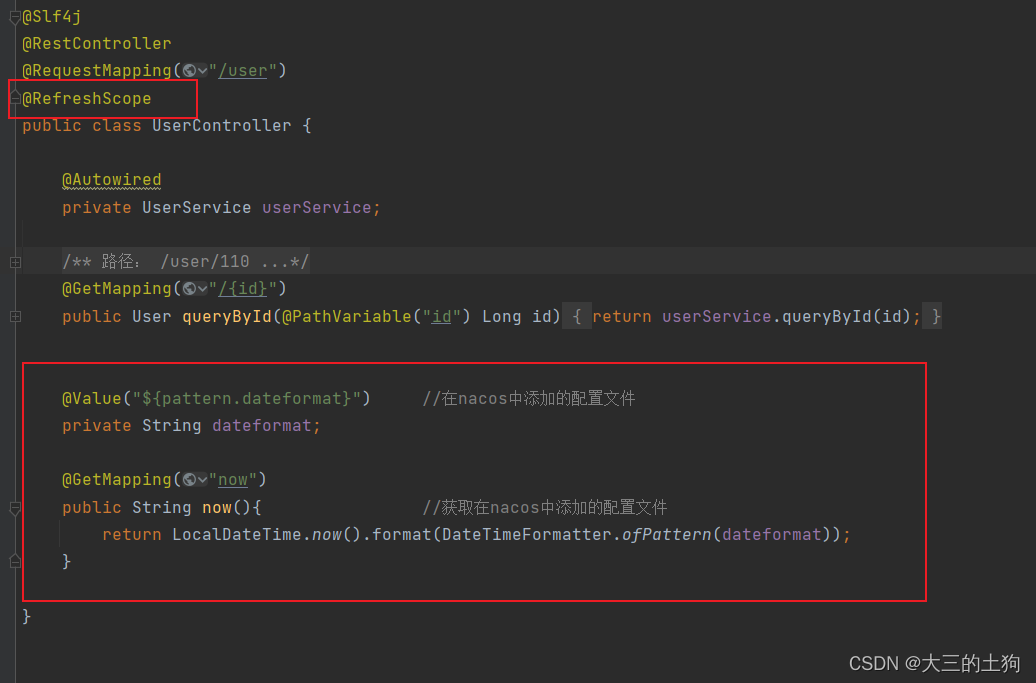Click the "/{id}" mapping path link
Screen dimensions: 1036x683
click(x=242, y=289)
